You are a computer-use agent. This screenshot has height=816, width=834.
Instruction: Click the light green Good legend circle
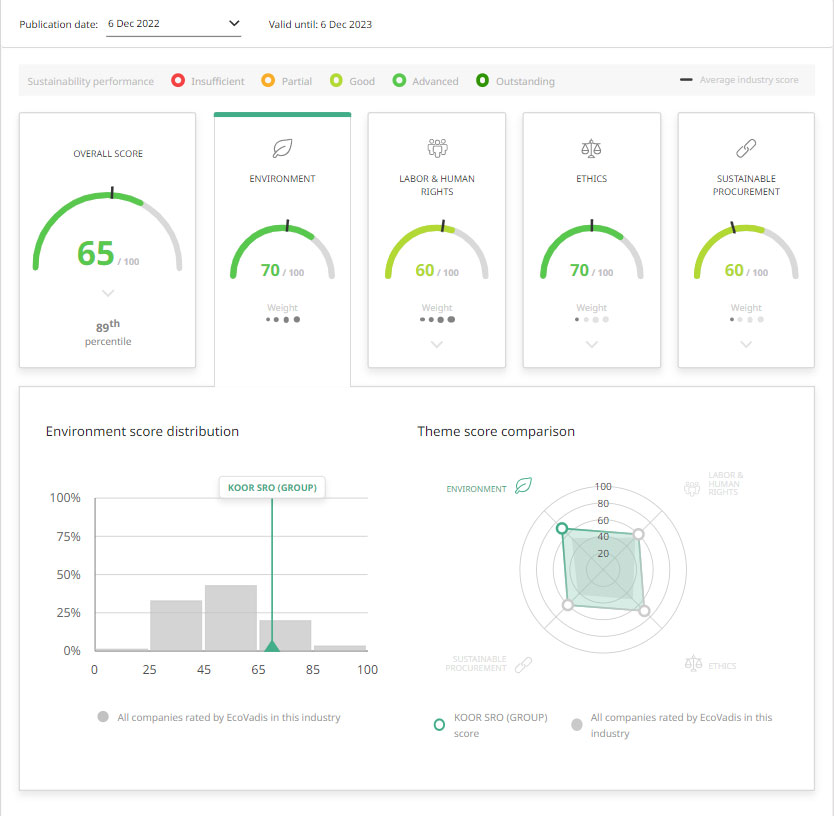[x=336, y=80]
